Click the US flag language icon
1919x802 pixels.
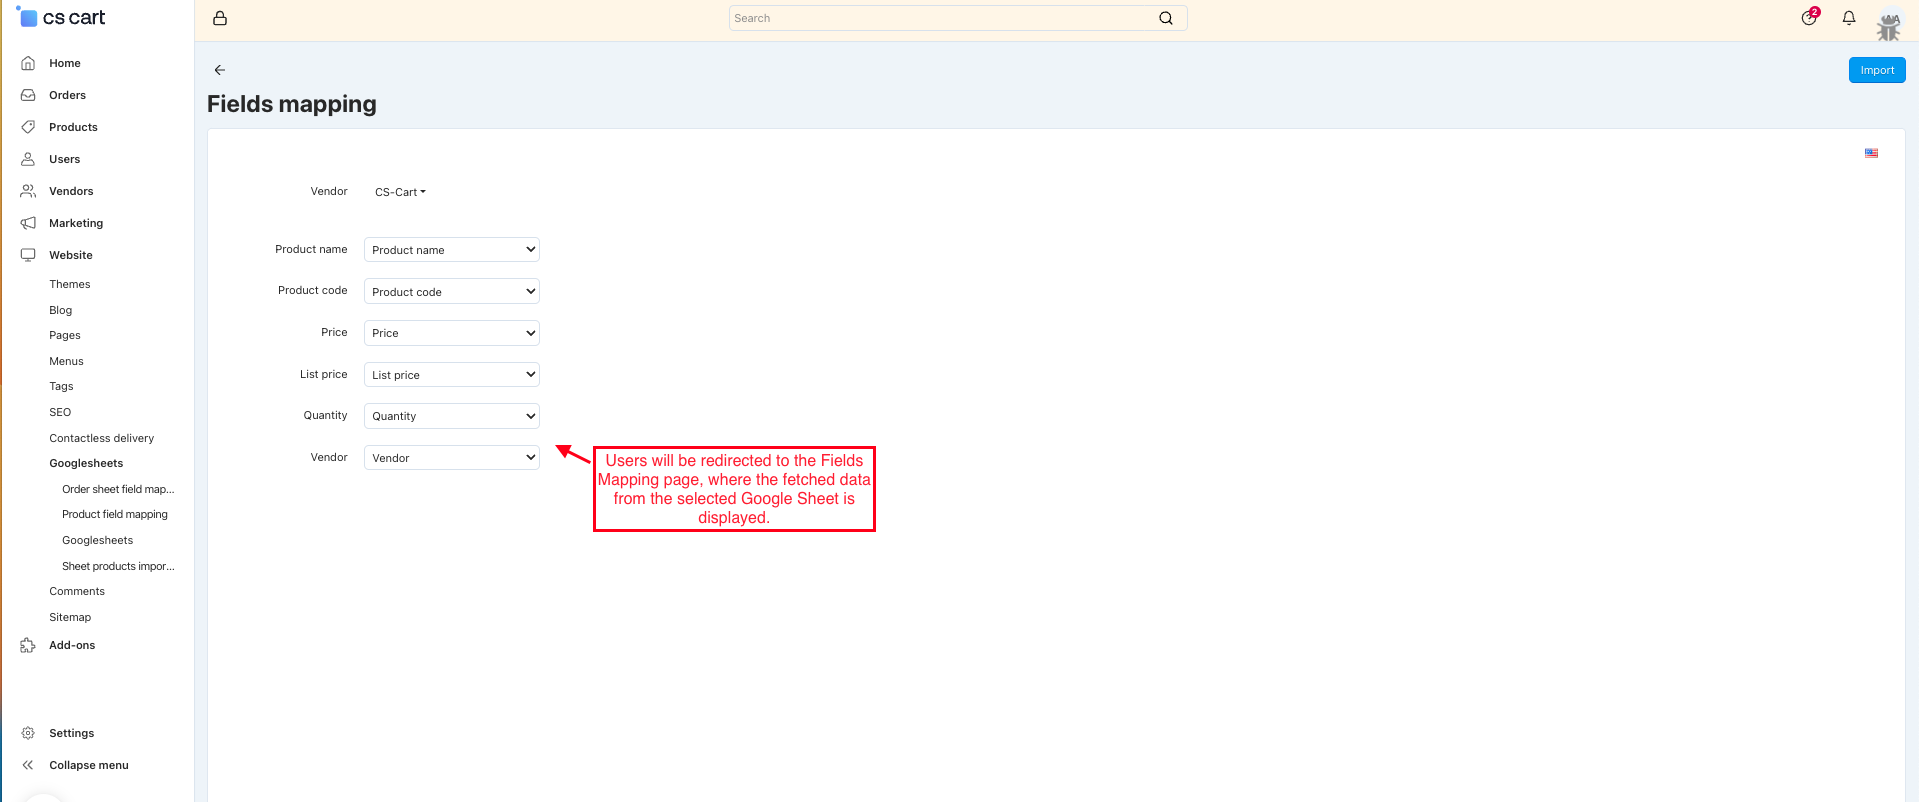[1871, 153]
